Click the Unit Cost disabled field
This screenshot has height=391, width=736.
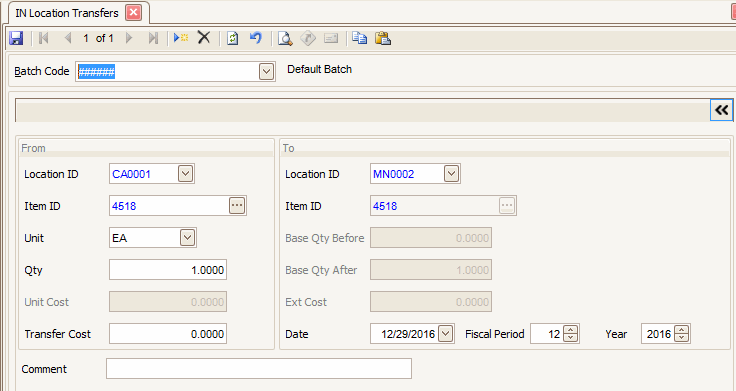click(168, 301)
